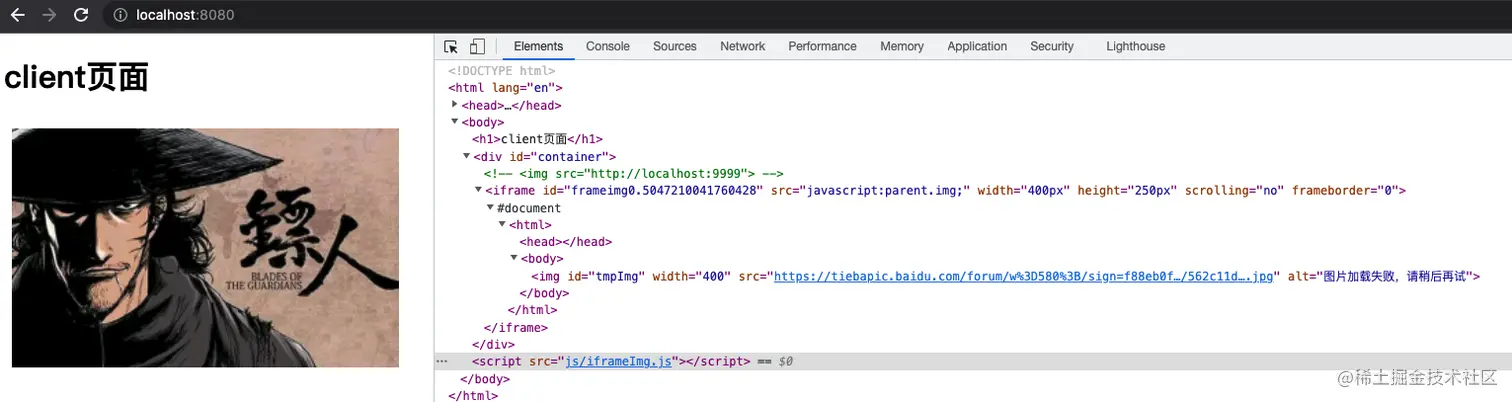
Task: Click the client页面 page heading
Action: coord(77,78)
